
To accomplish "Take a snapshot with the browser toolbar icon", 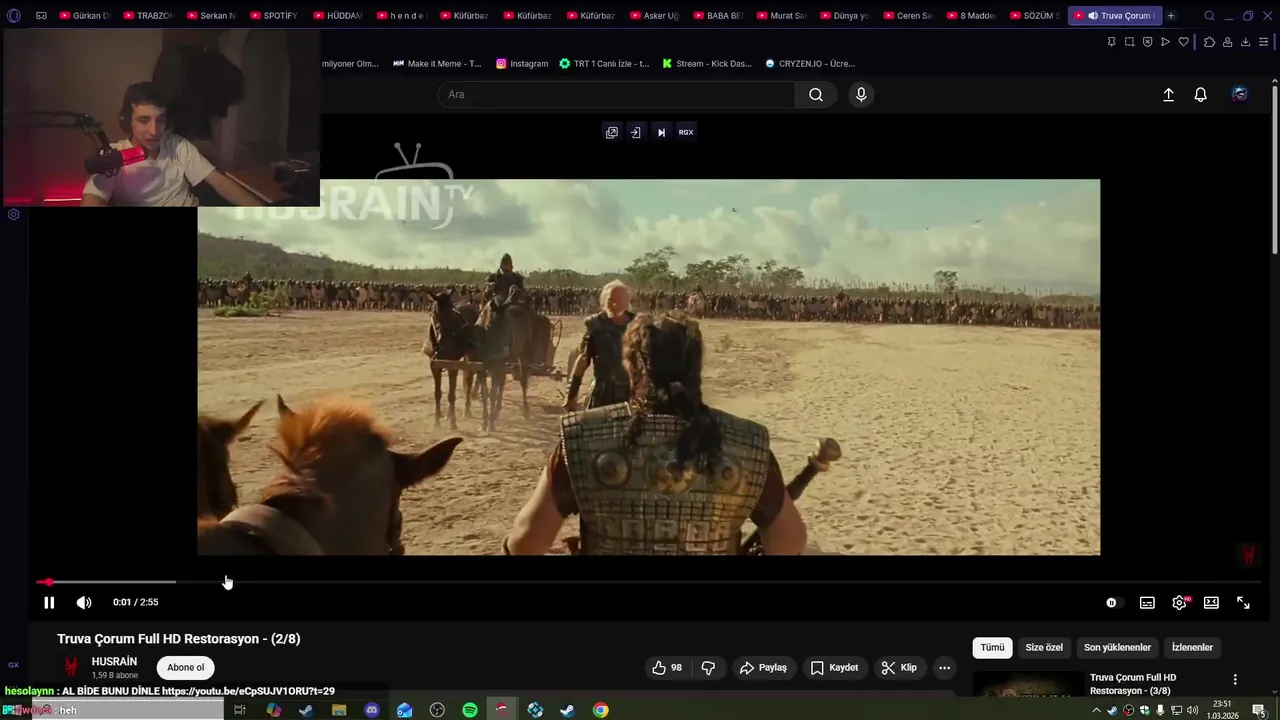I will (x=1129, y=42).
